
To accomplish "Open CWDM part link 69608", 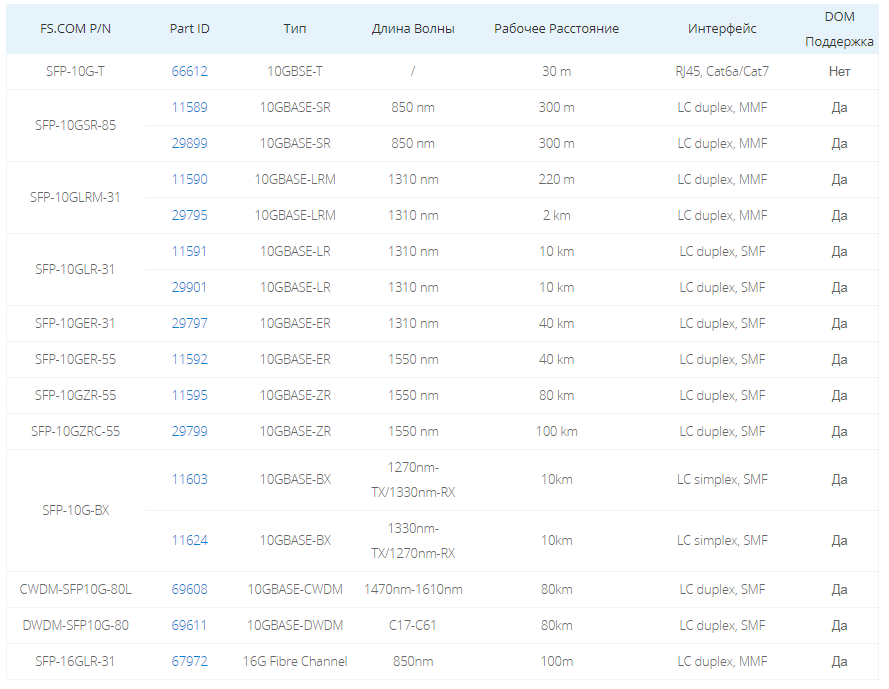I will pos(189,589).
